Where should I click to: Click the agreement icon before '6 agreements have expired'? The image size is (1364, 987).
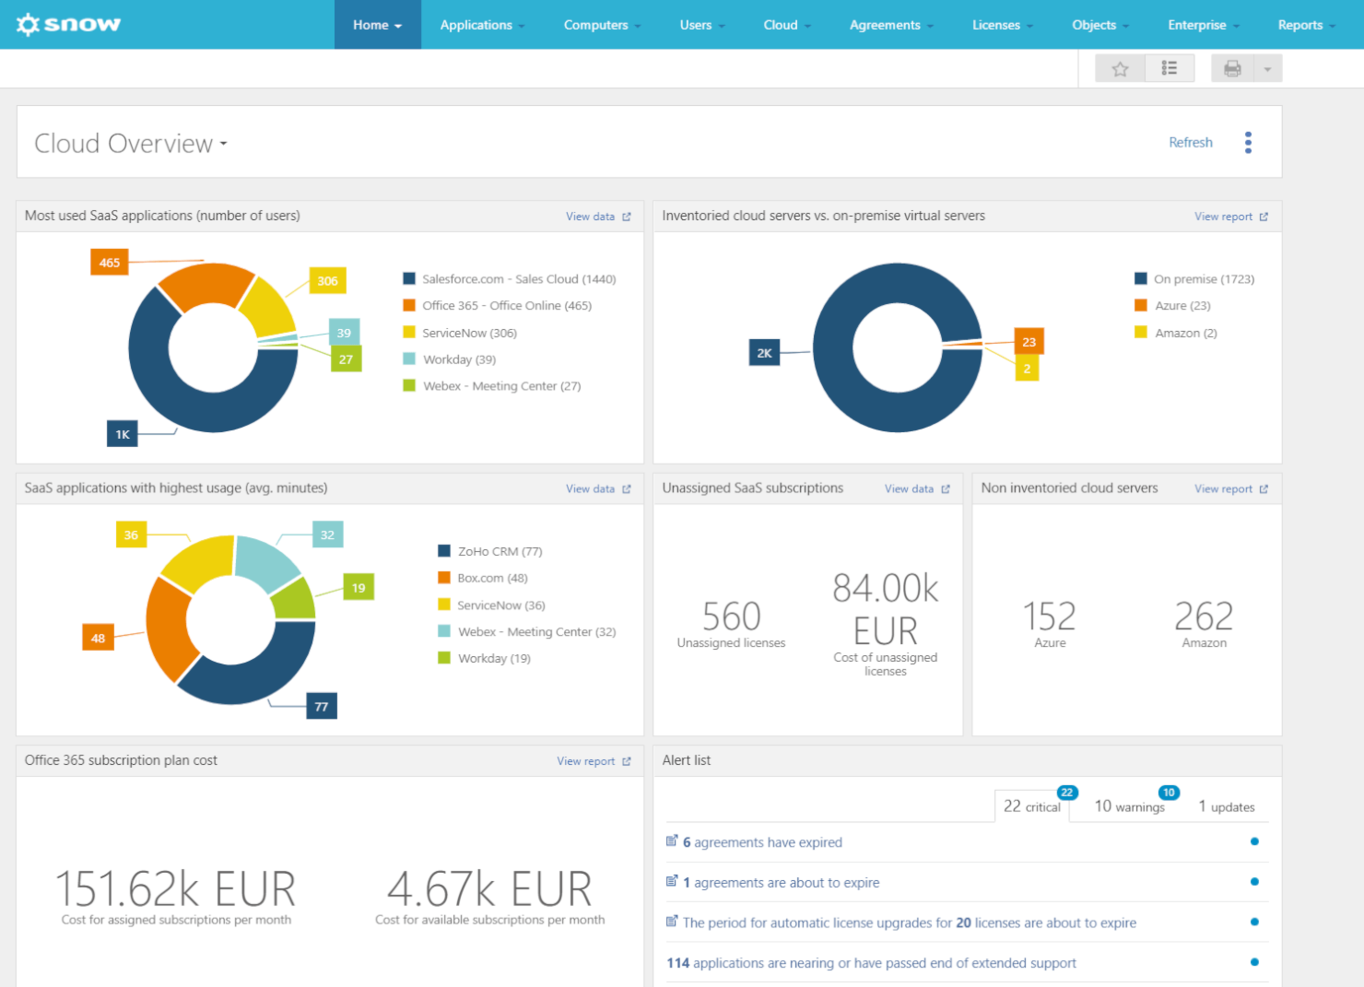click(x=671, y=841)
